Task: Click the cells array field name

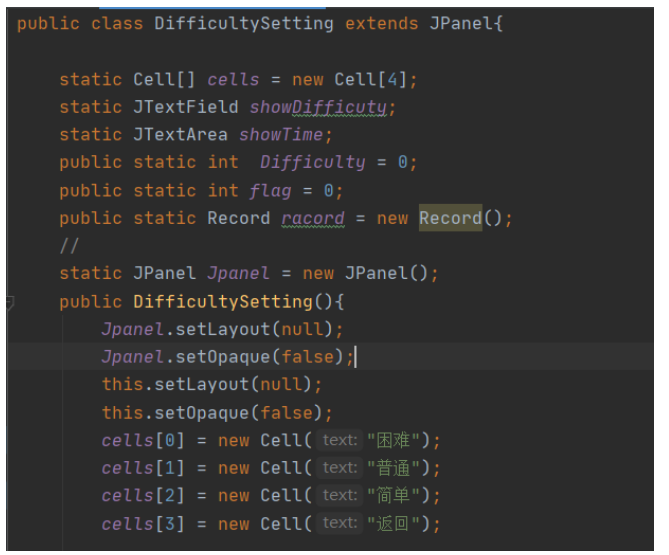Action: (233, 80)
